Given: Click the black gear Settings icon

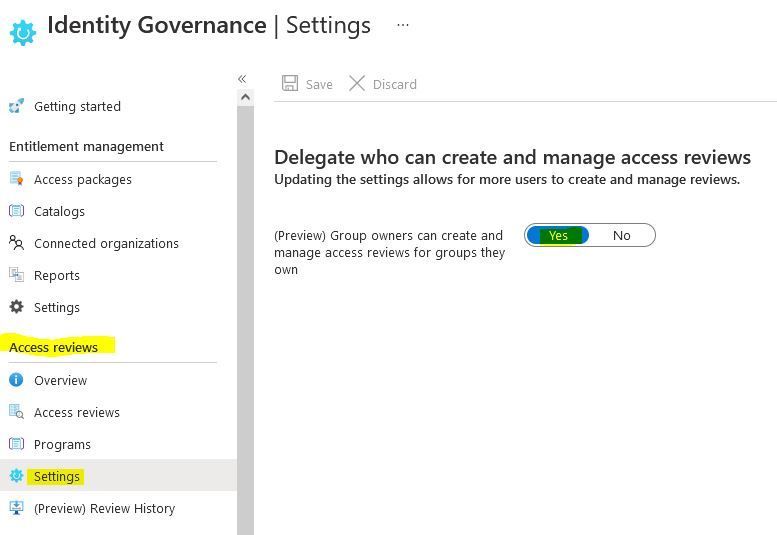Looking at the screenshot, I should pyautogui.click(x=16, y=307).
